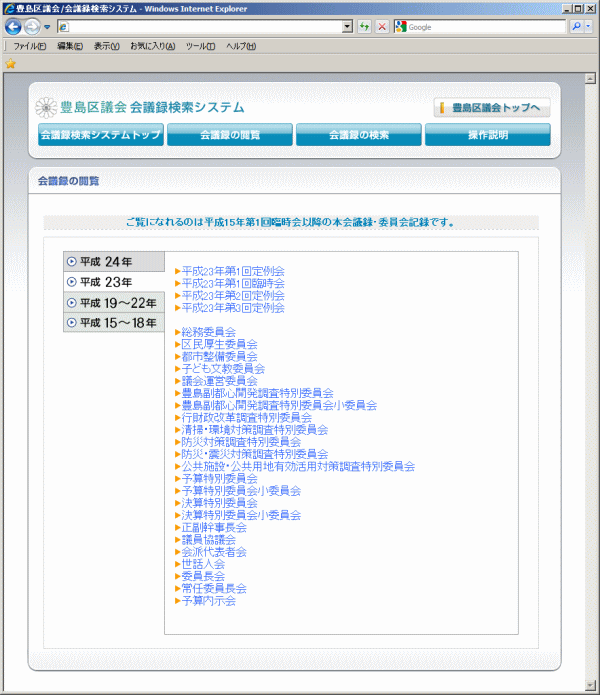Open the 表示 menu

(107, 46)
